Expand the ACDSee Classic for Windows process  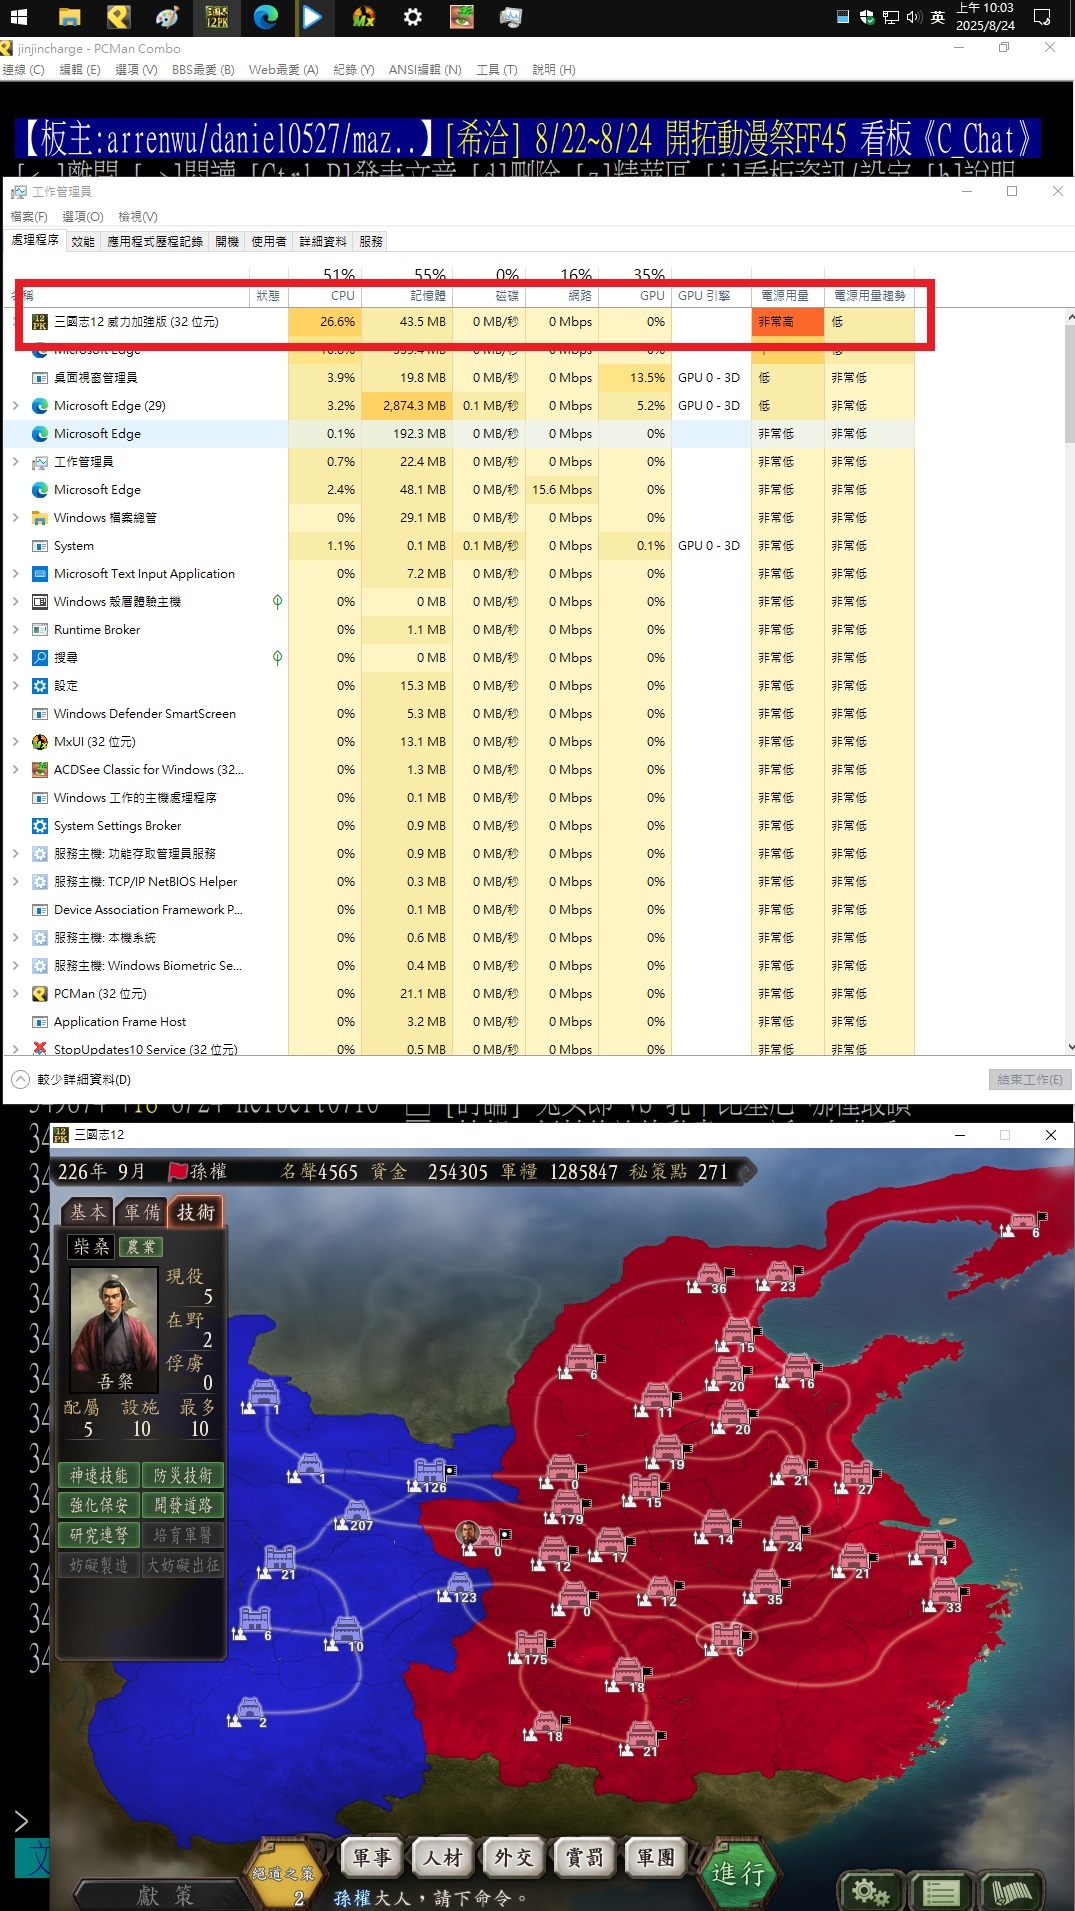click(x=15, y=770)
